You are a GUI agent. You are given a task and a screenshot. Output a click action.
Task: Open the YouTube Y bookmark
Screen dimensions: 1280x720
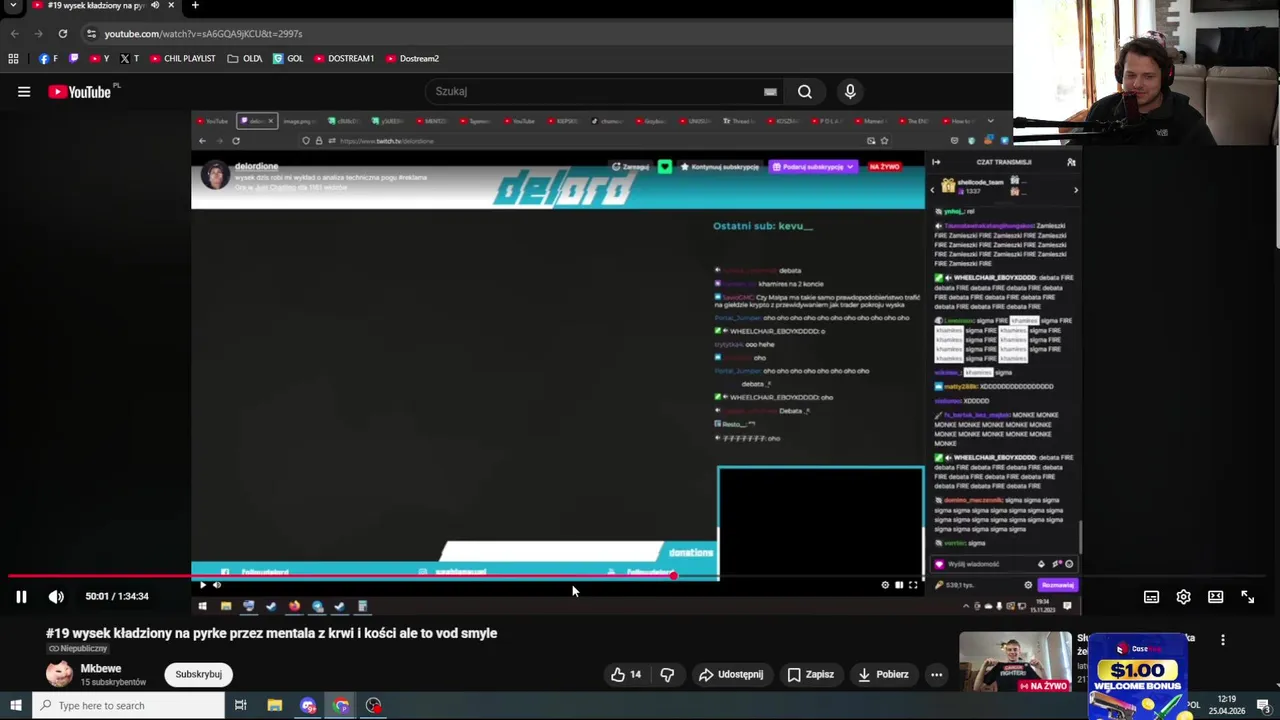tap(99, 58)
